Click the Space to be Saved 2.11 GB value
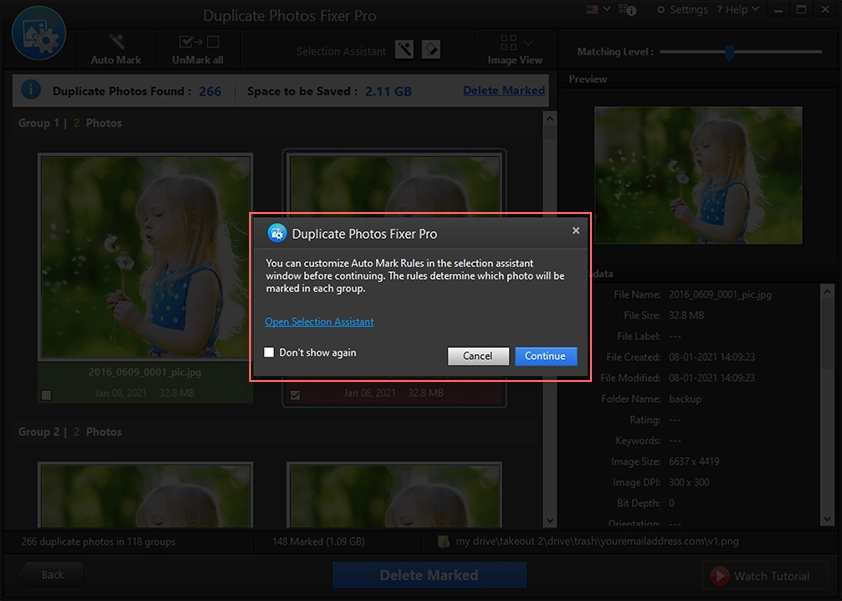Viewport: 842px width, 601px height. tap(388, 91)
